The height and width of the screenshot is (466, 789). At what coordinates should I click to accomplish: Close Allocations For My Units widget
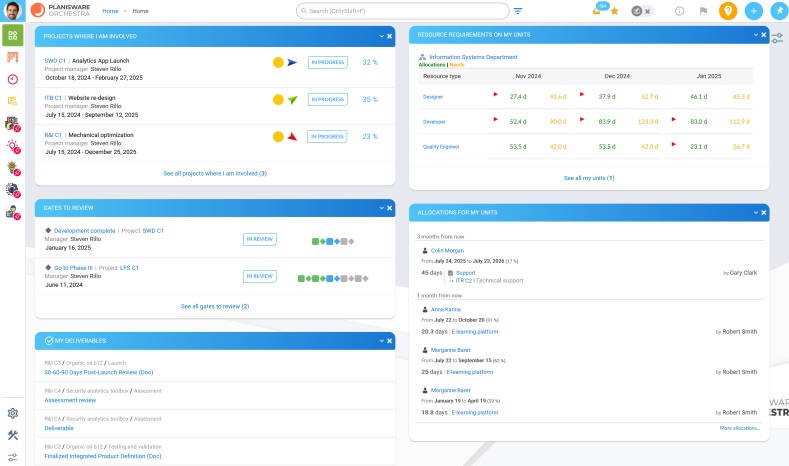pyautogui.click(x=764, y=212)
